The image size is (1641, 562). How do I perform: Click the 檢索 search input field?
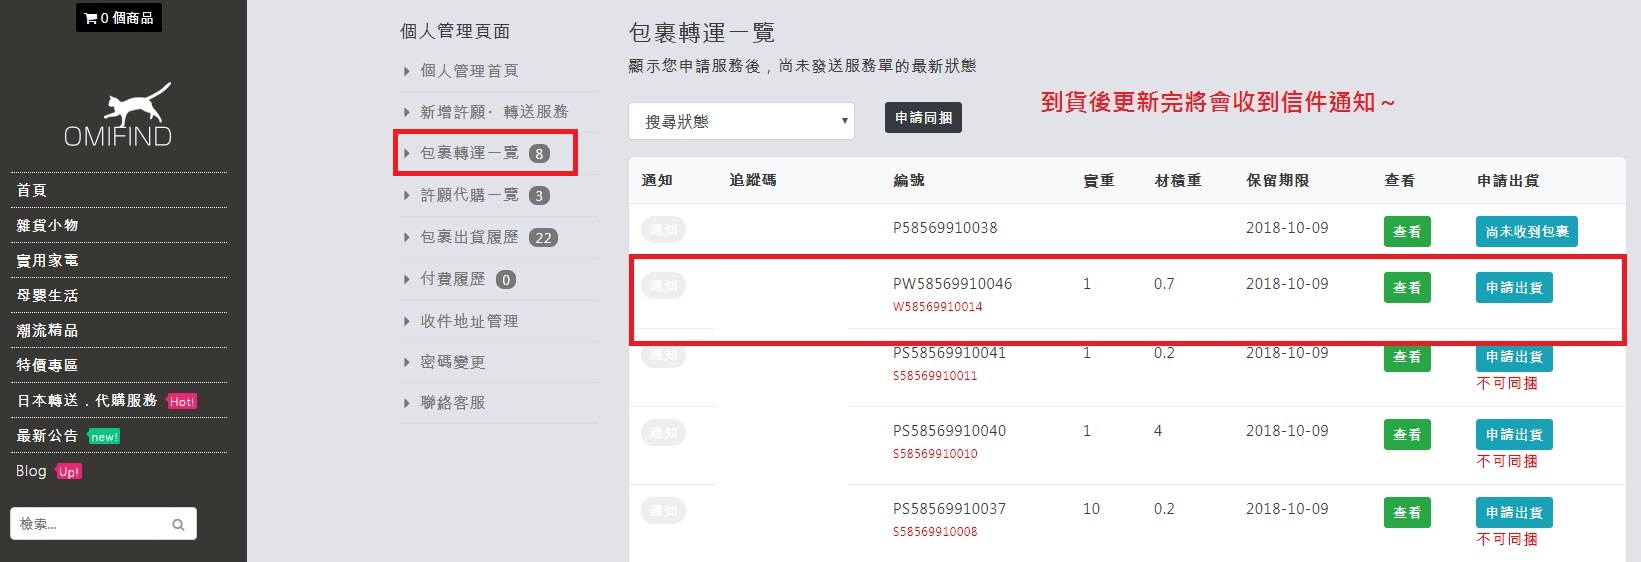click(90, 524)
